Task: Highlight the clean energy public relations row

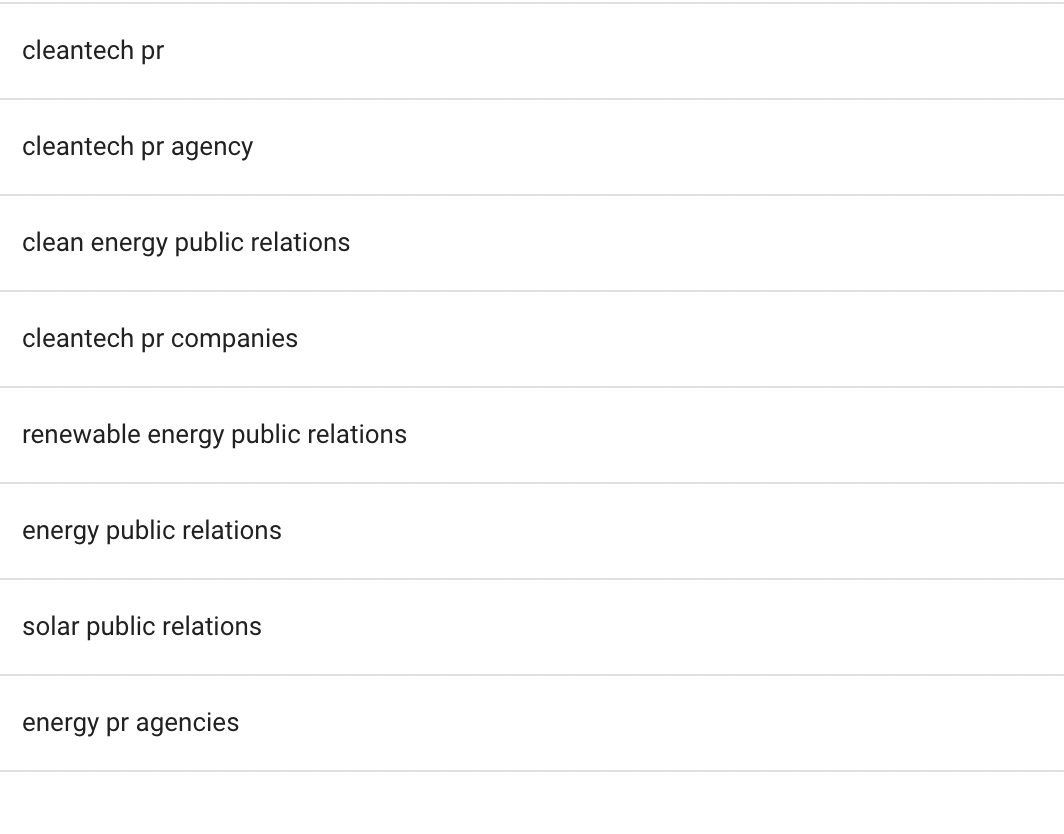Action: point(532,243)
